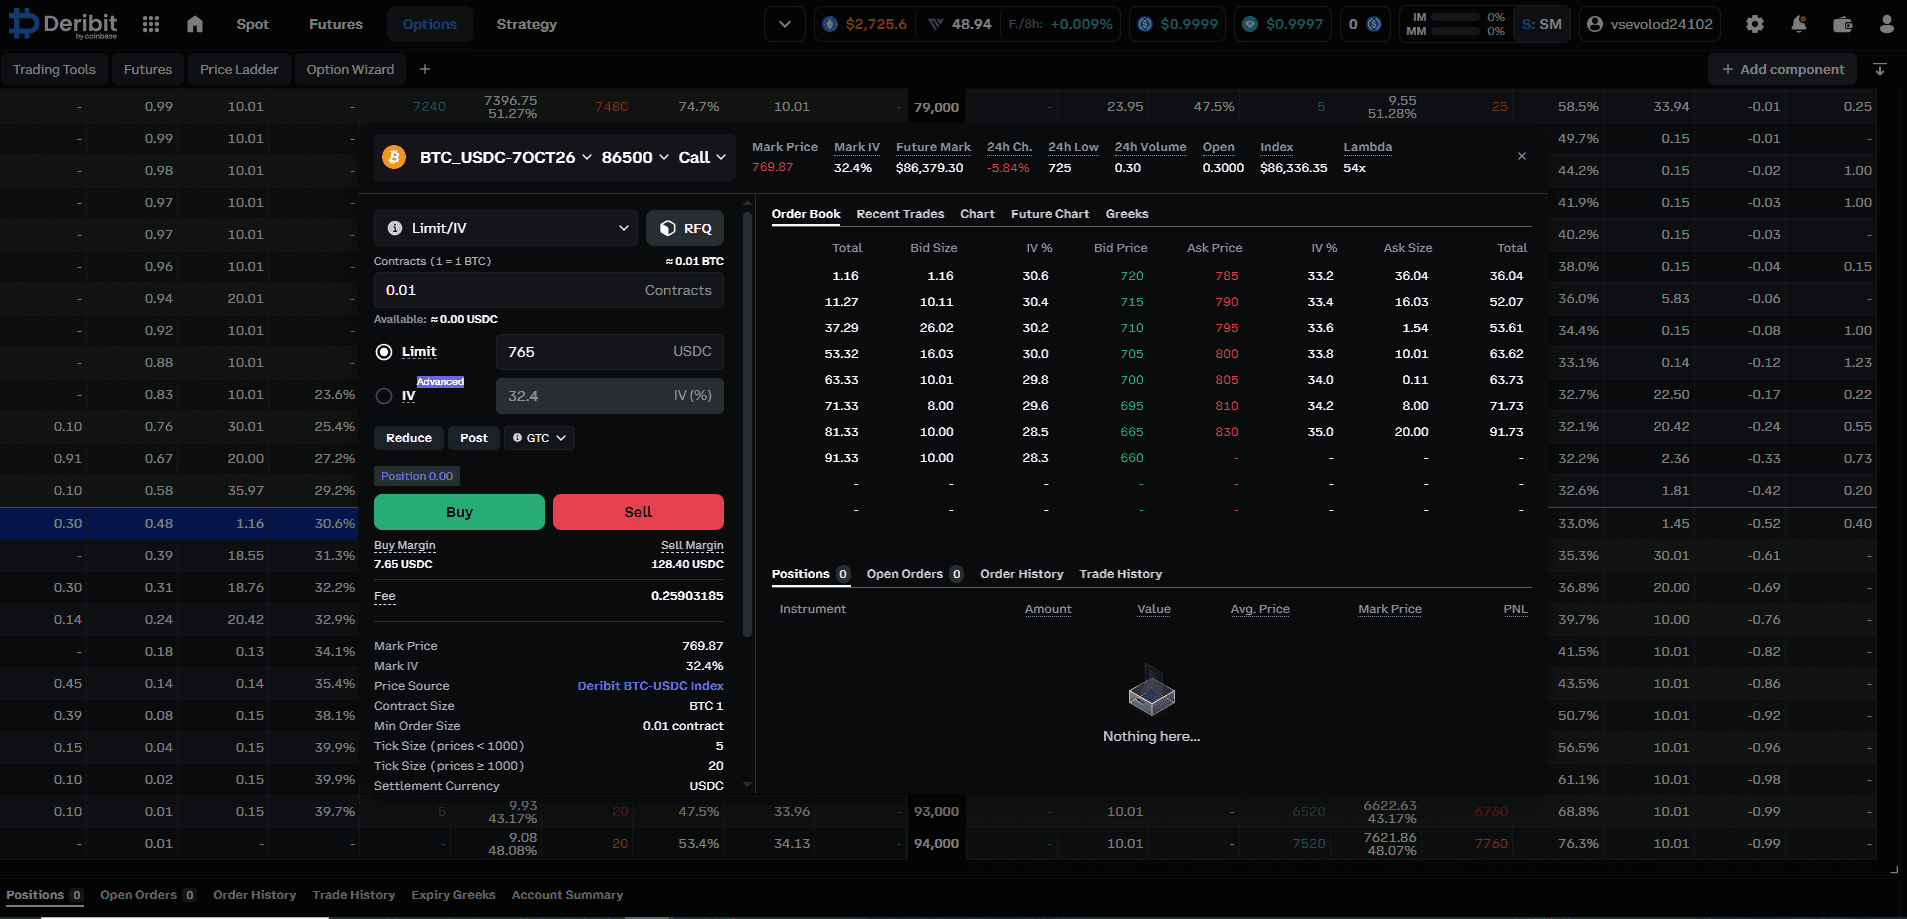Click the green Buy button
Screen dimensions: 1907x919
[x=459, y=512]
